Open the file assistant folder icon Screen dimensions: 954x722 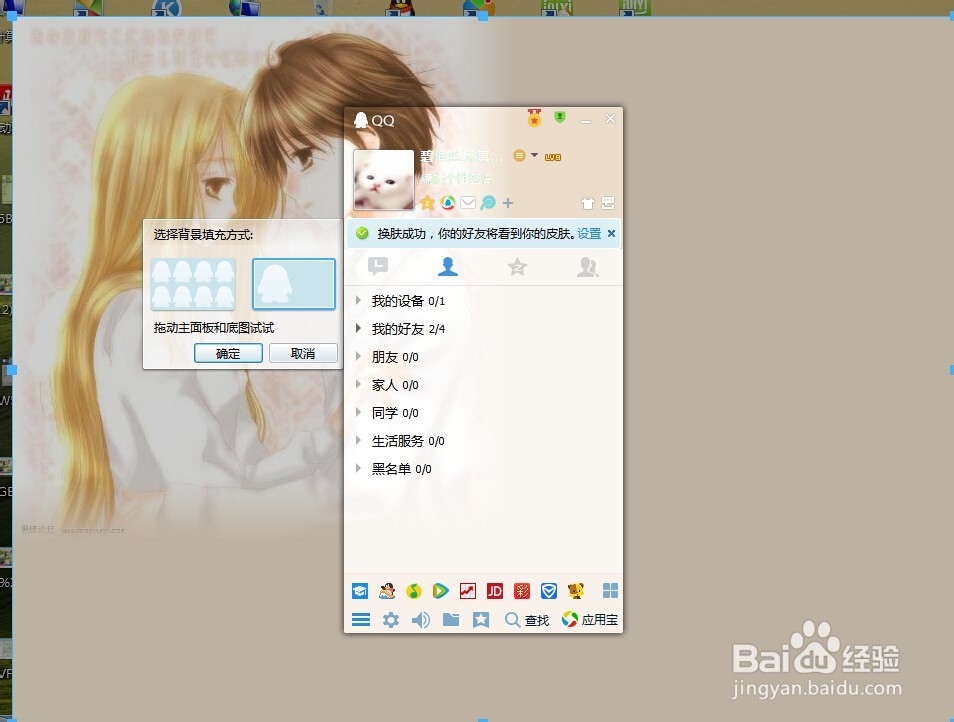[451, 620]
